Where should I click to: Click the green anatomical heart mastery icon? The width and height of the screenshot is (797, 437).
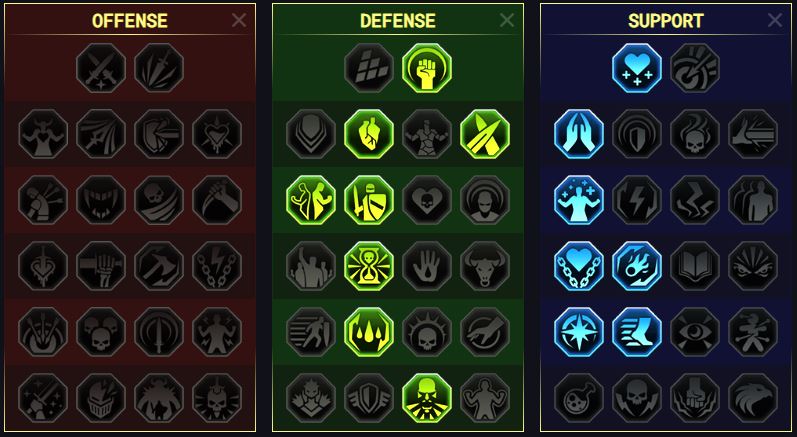click(x=369, y=134)
